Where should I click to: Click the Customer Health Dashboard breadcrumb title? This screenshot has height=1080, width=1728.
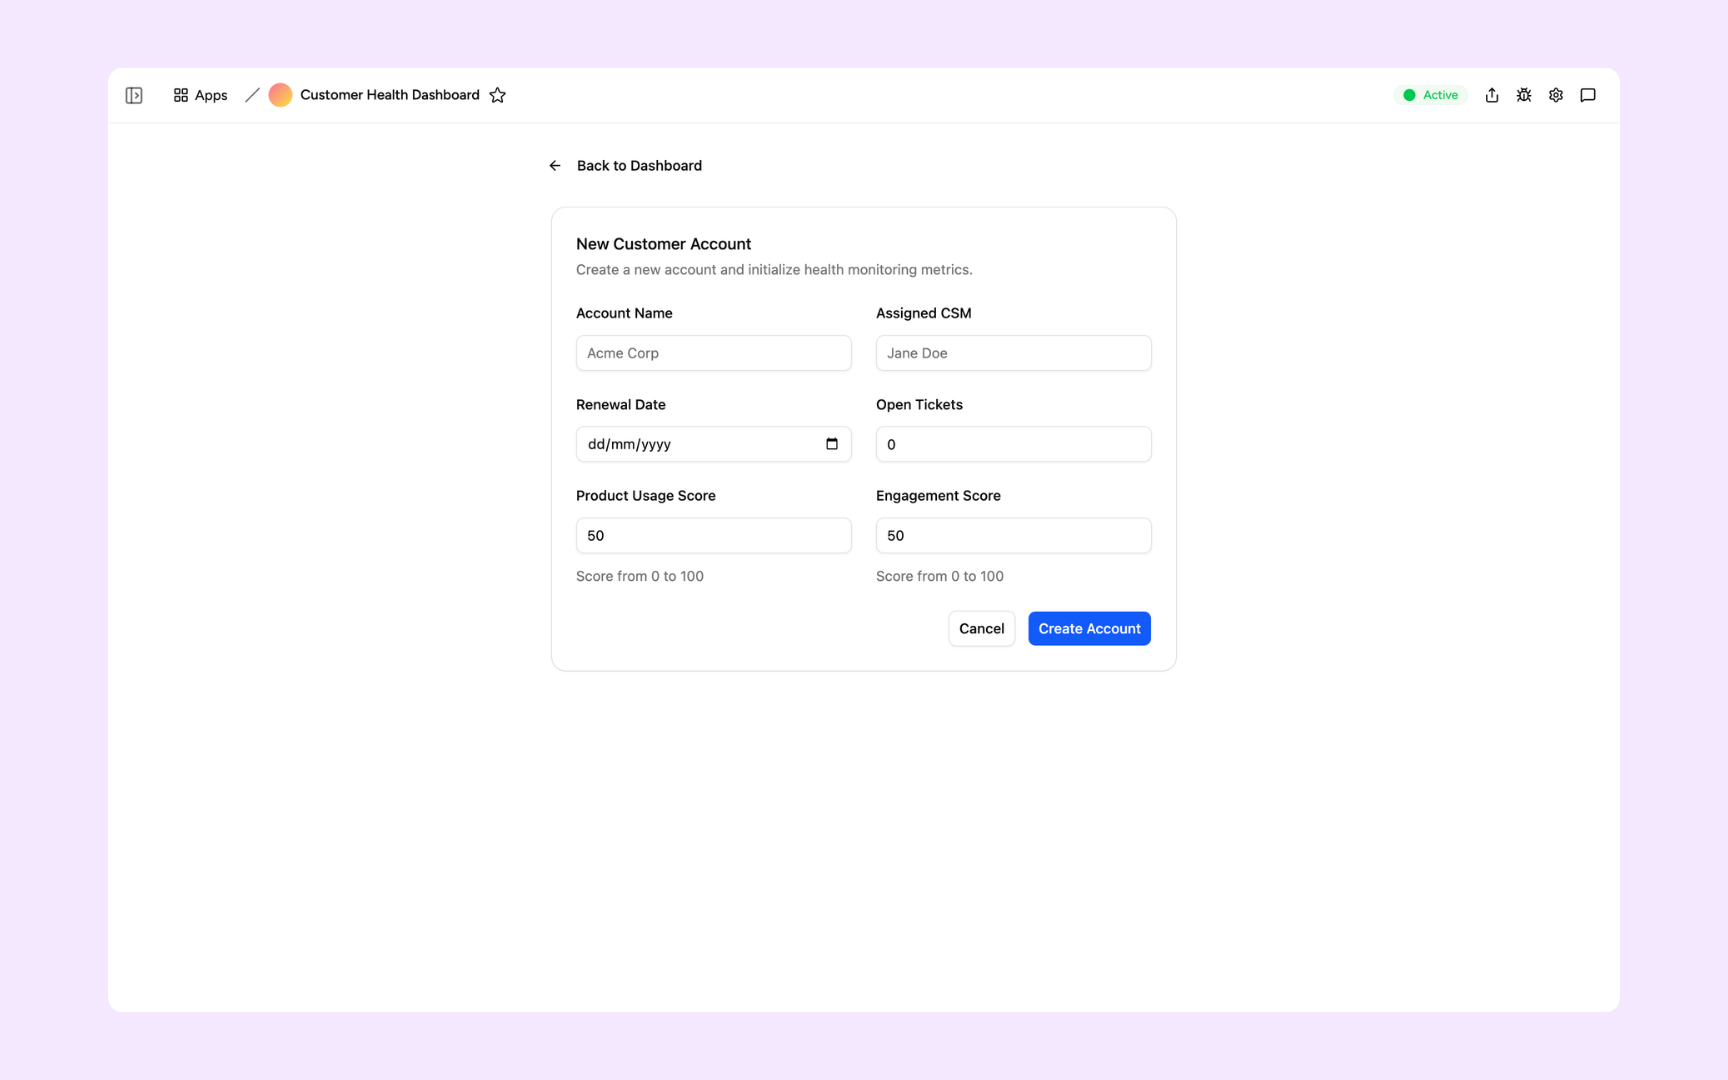coord(389,95)
